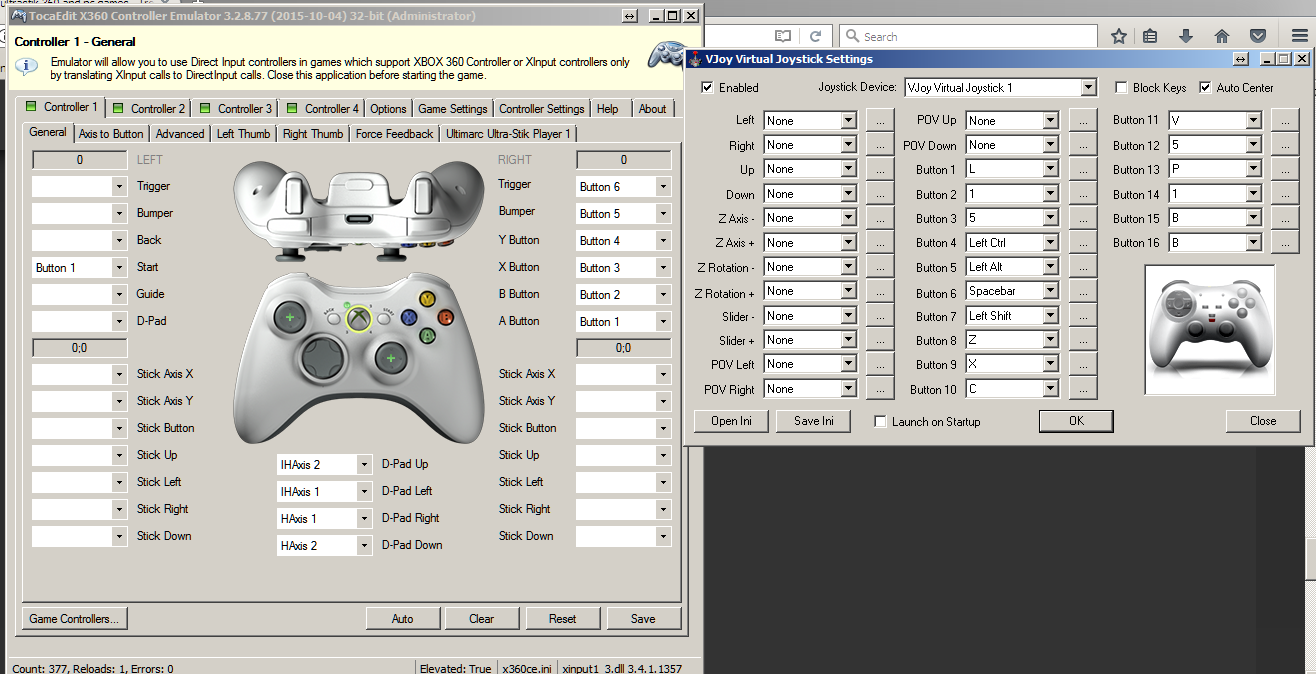Open the Ultimarc Ultra-Stik Player 1 tab

[508, 134]
